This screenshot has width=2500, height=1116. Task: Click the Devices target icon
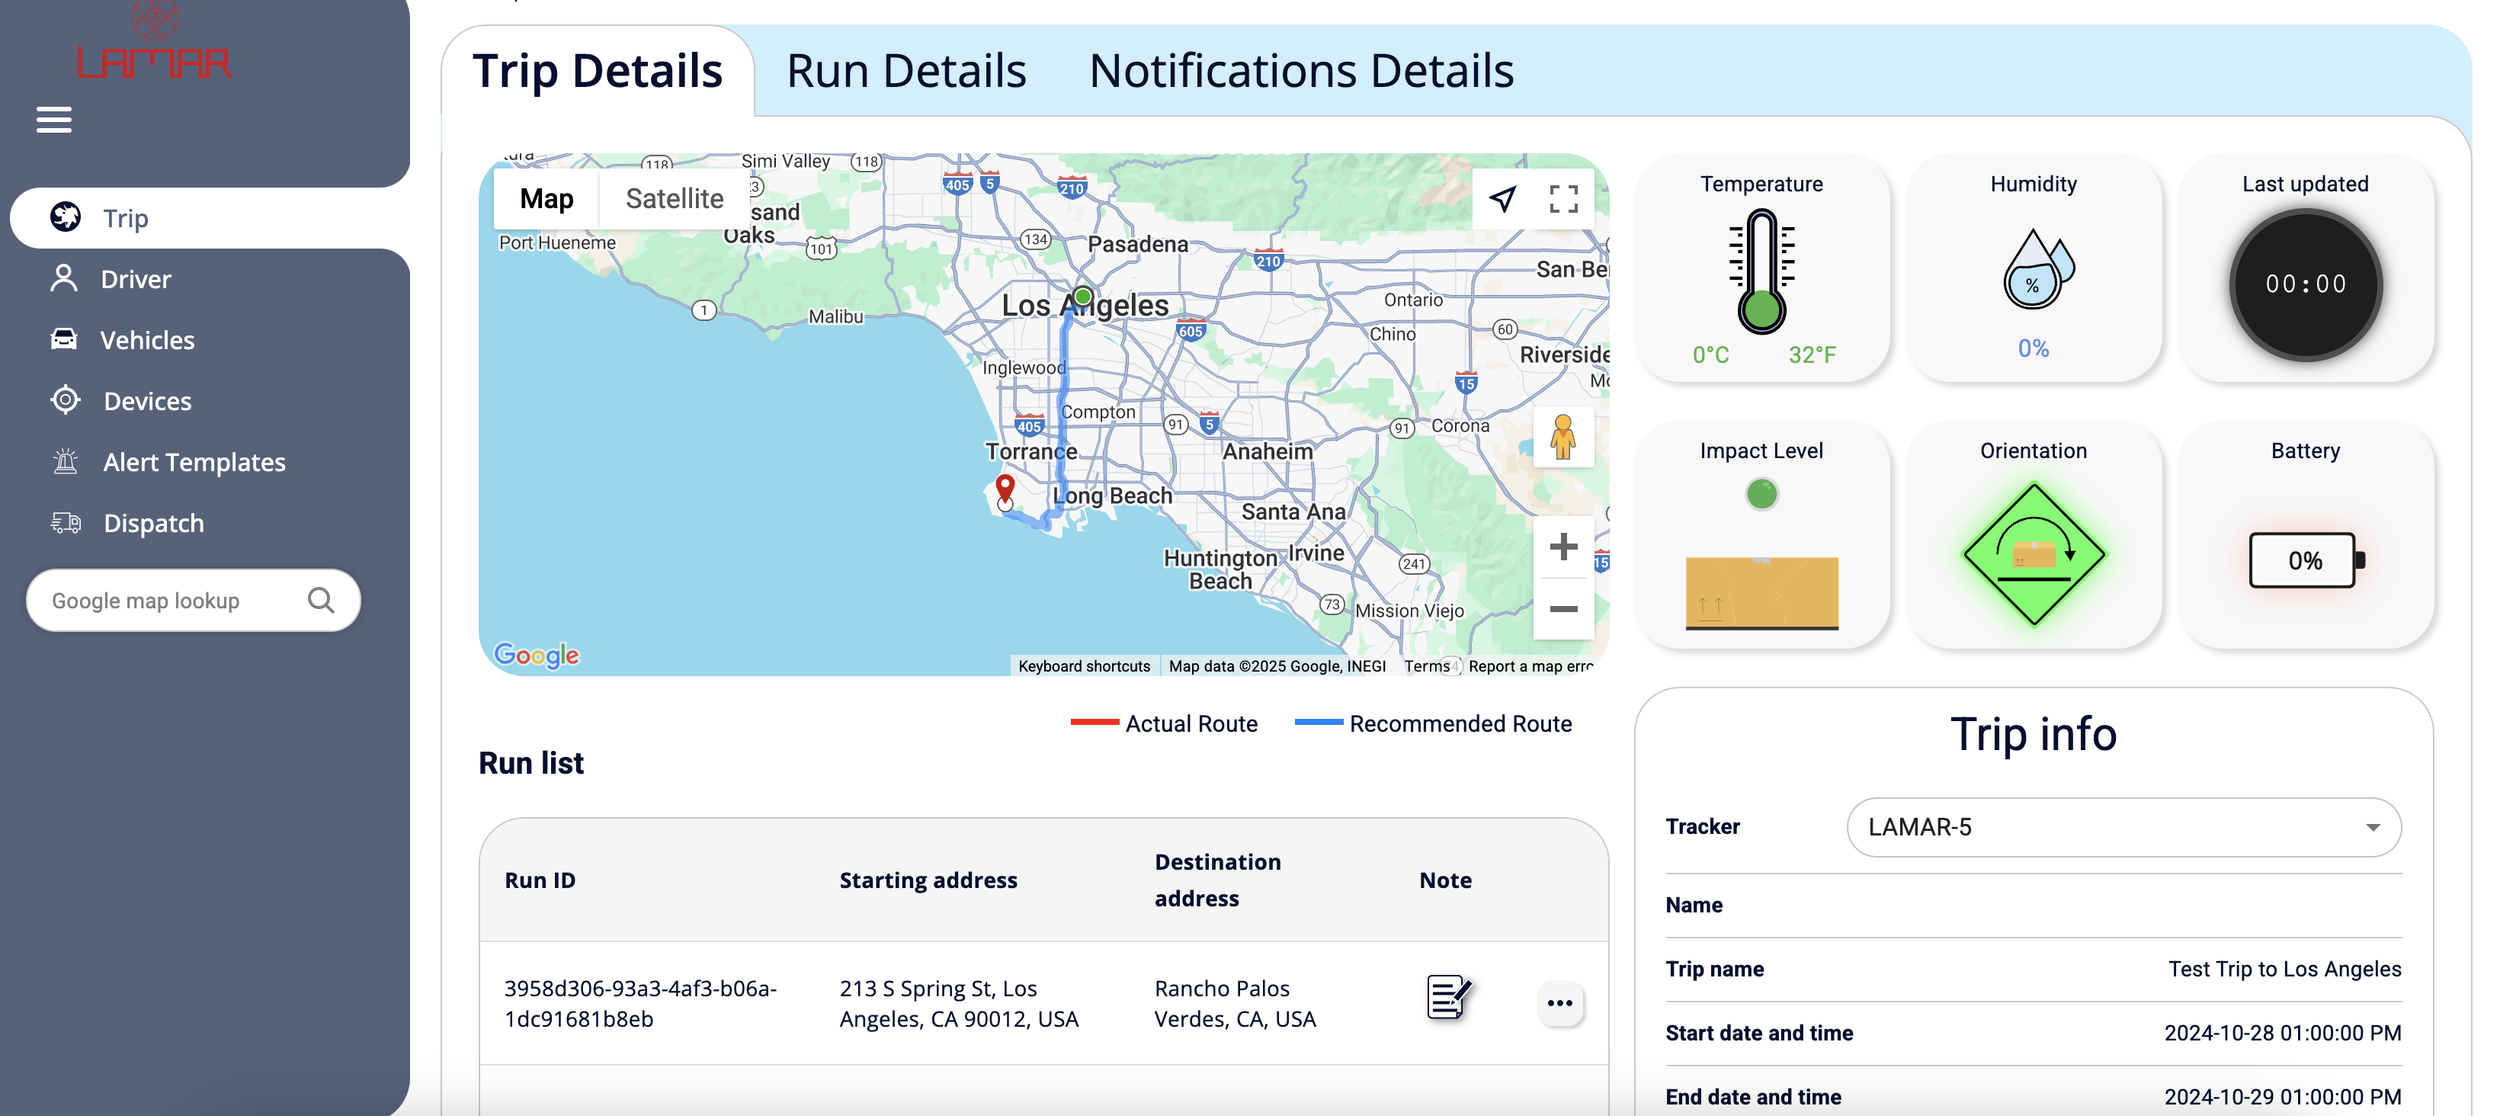click(63, 400)
